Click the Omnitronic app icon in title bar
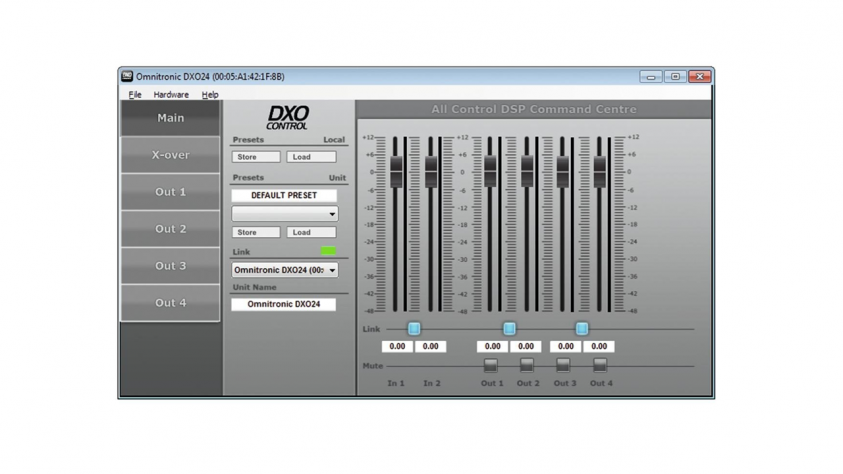The width and height of the screenshot is (843, 474). 127,76
